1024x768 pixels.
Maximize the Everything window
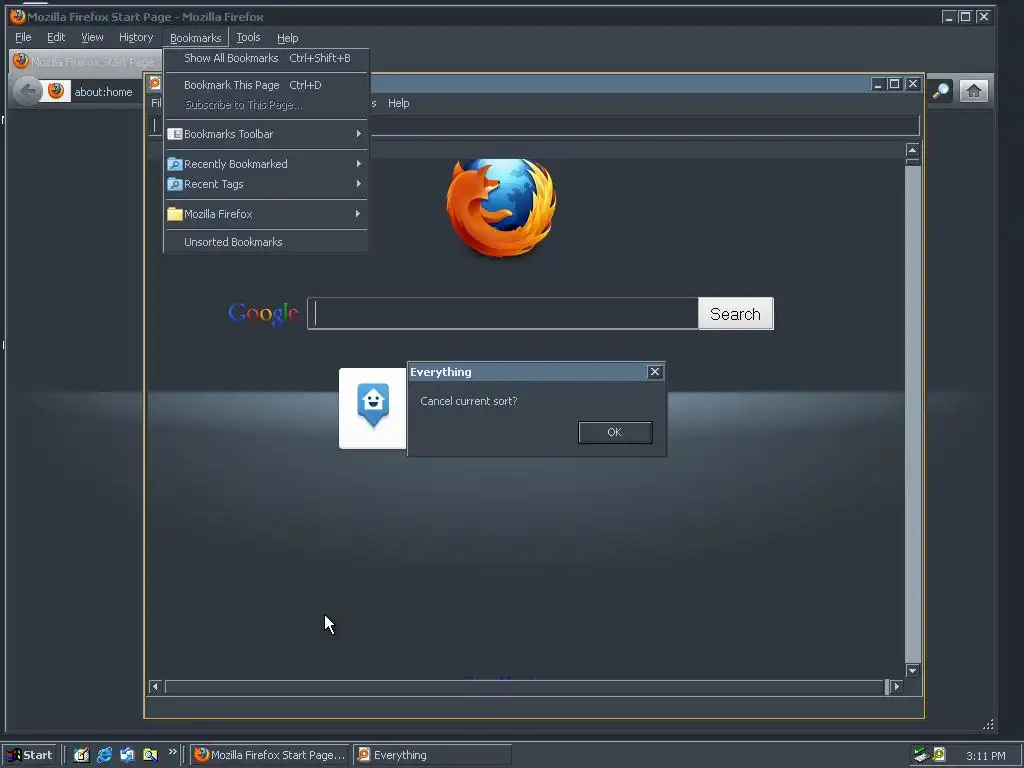click(895, 84)
